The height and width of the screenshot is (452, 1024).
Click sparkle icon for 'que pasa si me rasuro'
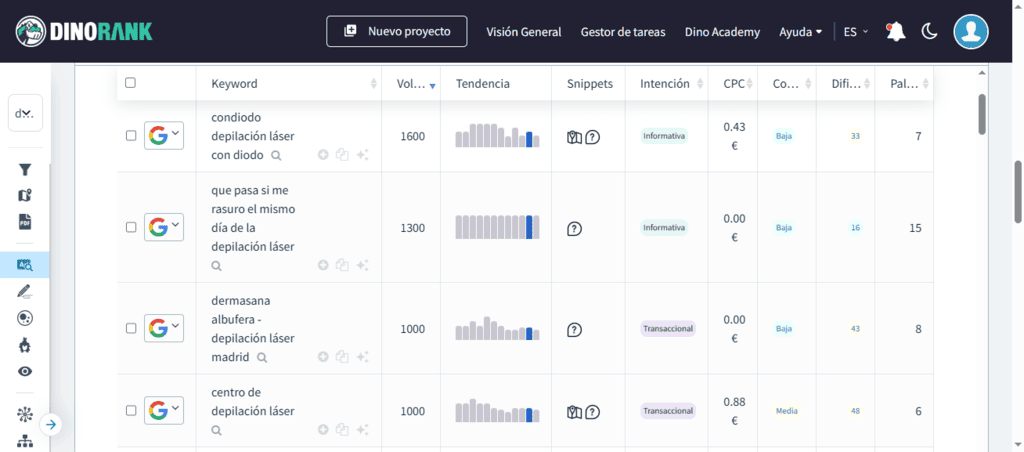(362, 265)
